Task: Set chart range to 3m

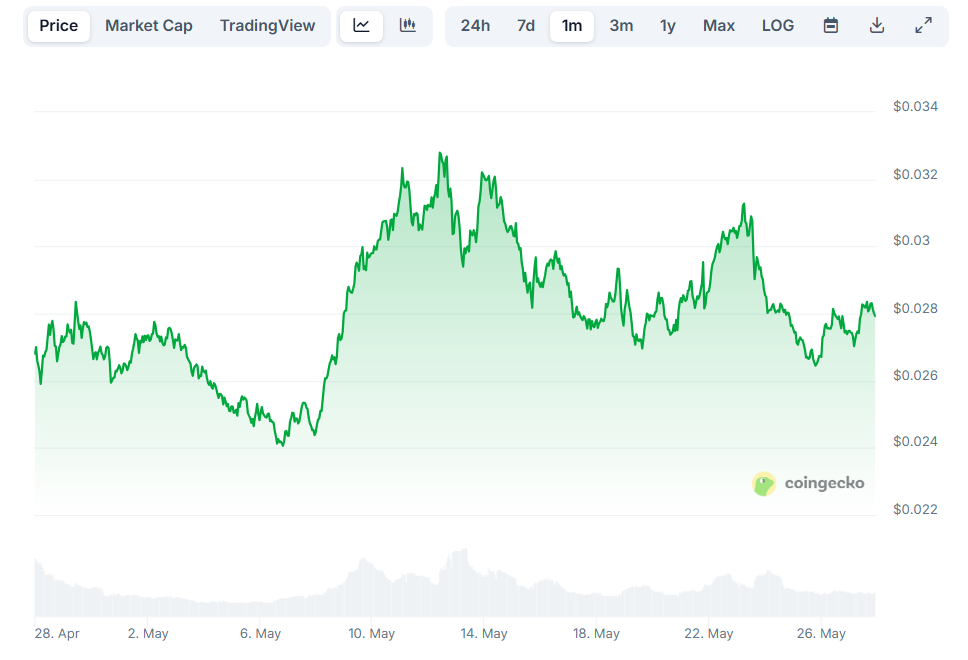Action: [x=621, y=25]
